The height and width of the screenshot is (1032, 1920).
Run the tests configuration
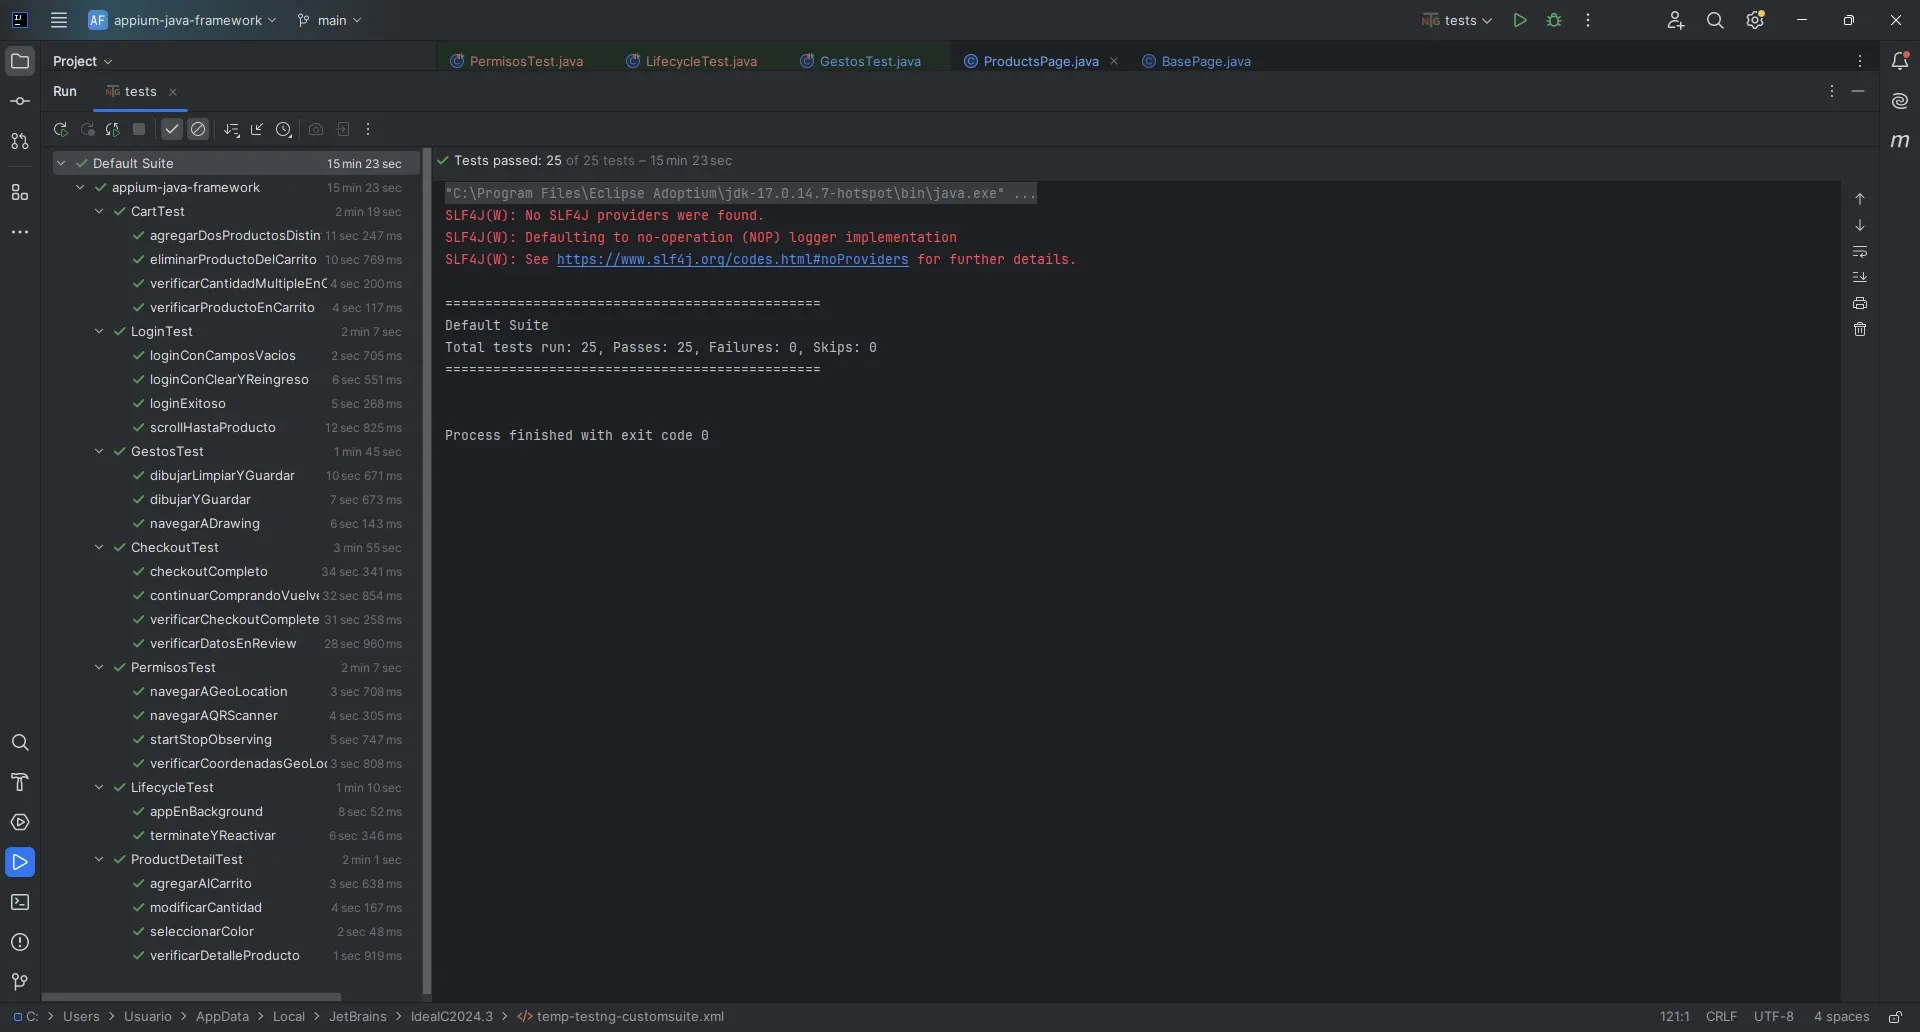click(x=1520, y=20)
